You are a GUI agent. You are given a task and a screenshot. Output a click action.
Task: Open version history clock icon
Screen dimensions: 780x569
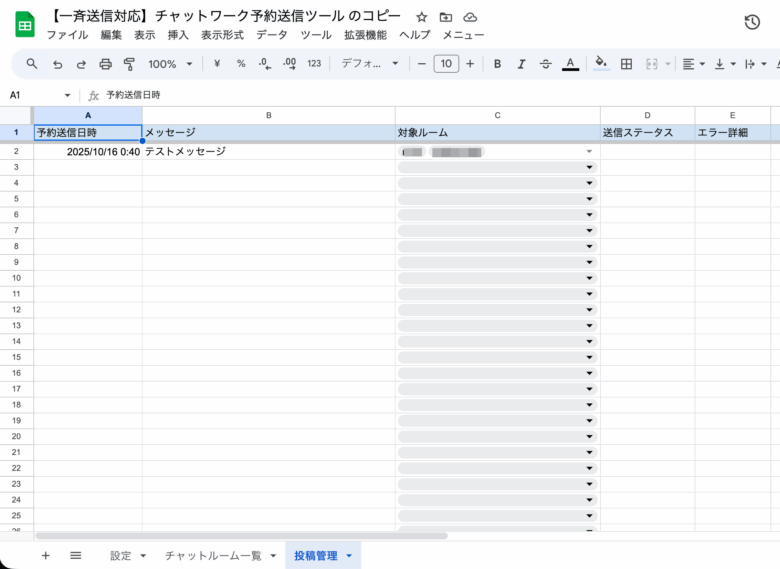point(752,22)
